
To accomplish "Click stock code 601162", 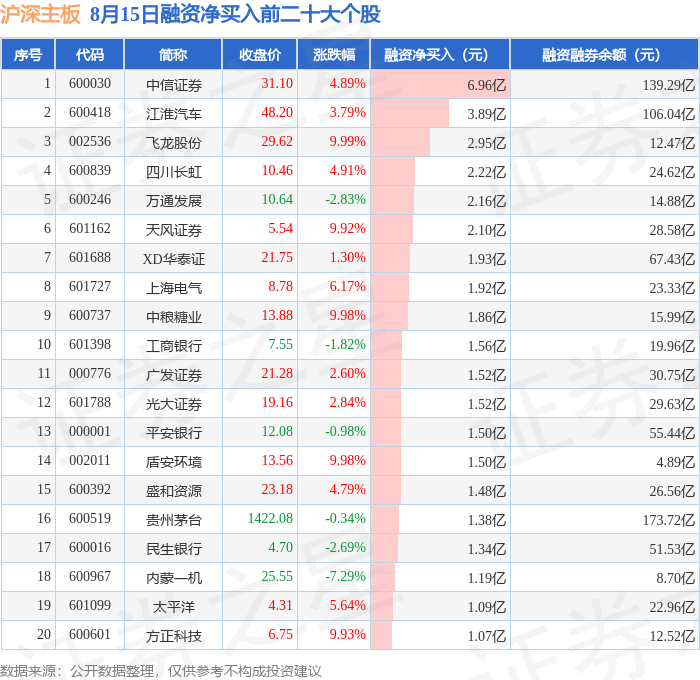I will [90, 229].
